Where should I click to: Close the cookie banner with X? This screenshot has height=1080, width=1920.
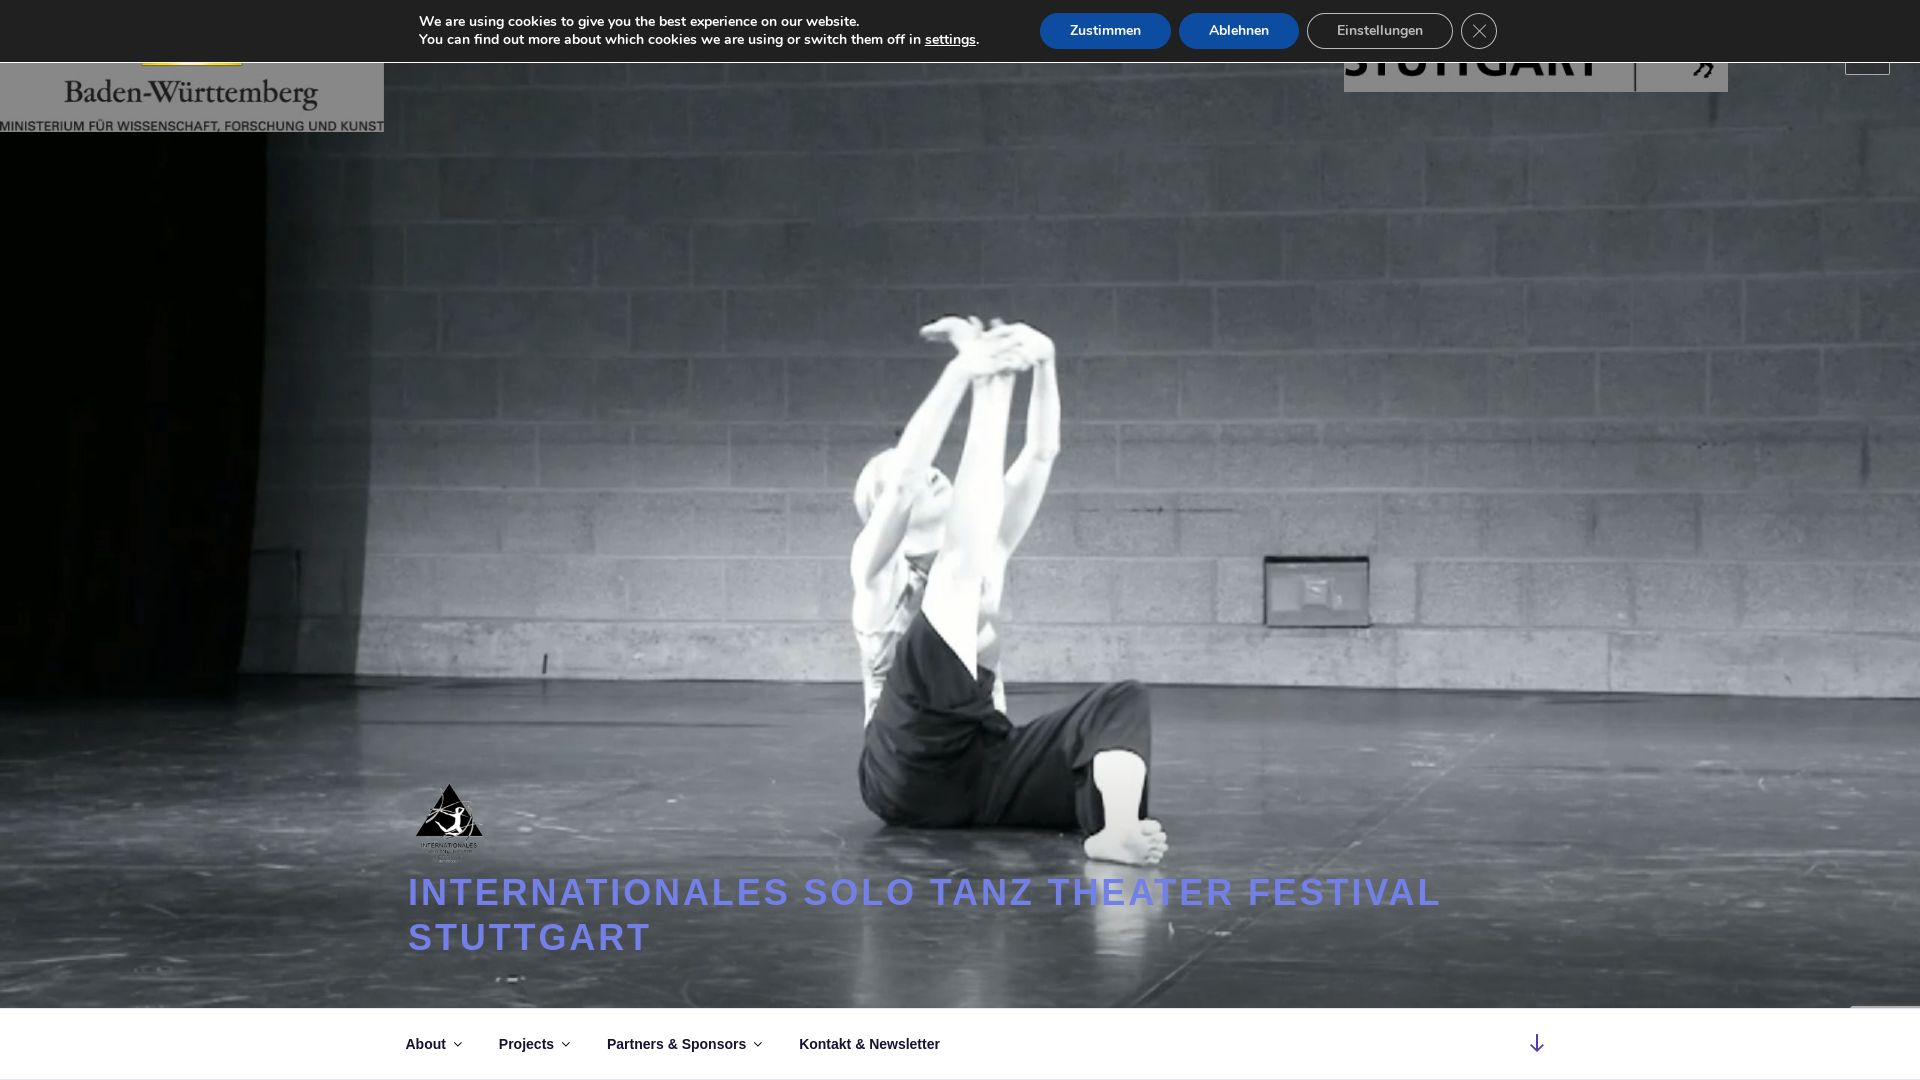pos(1479,31)
